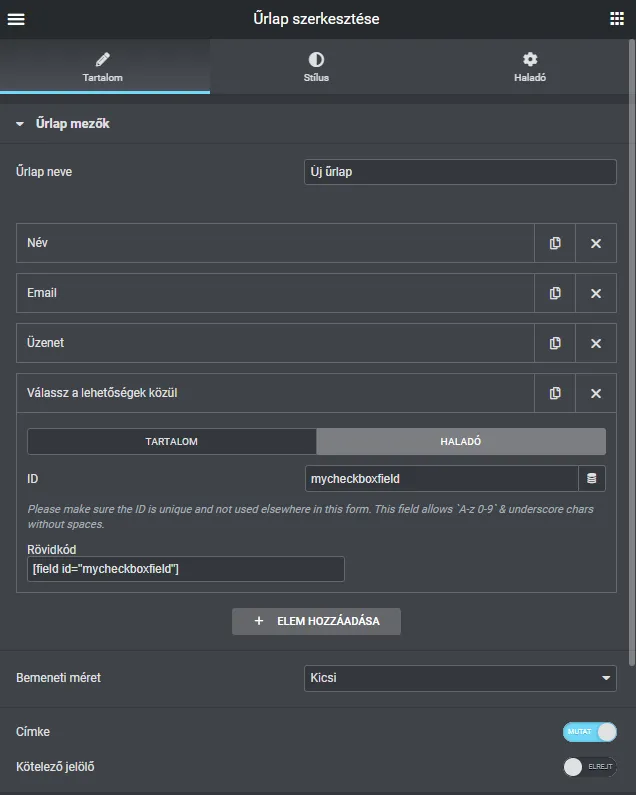636x795 pixels.
Task: Delete the Email field
Action: pos(596,293)
